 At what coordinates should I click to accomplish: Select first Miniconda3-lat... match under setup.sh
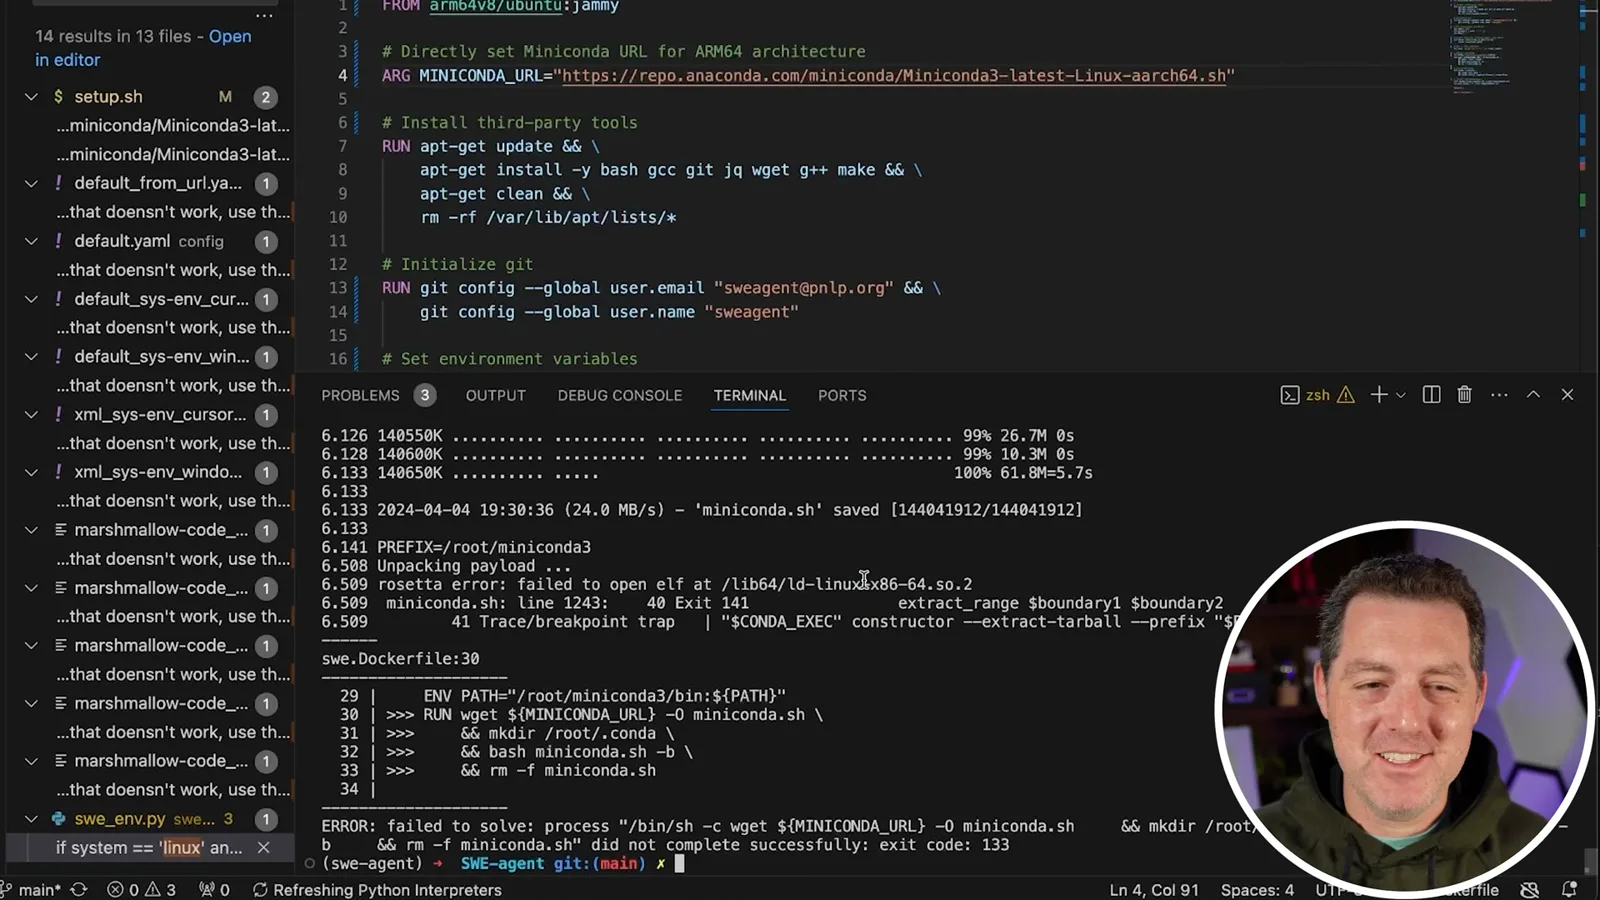(173, 125)
